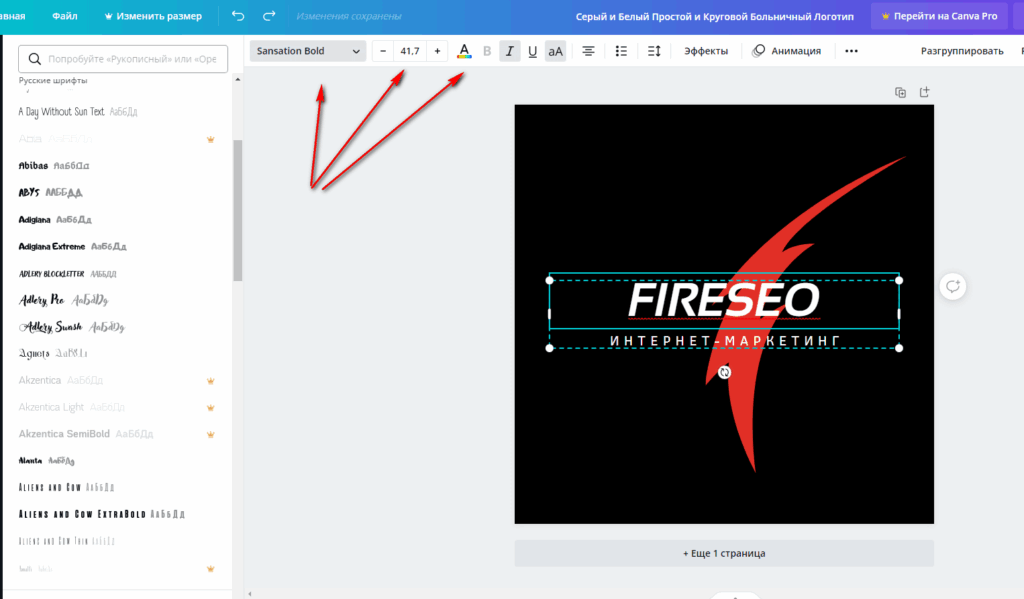
Task: Toggle italic text formatting
Action: point(510,51)
